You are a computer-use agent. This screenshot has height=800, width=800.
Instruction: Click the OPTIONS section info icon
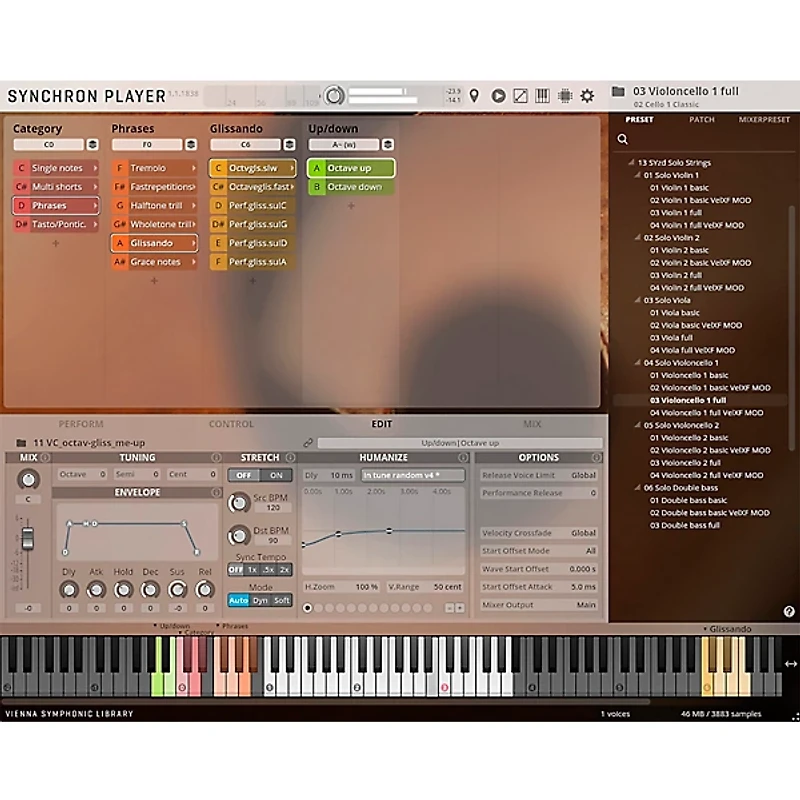pyautogui.click(x=596, y=457)
